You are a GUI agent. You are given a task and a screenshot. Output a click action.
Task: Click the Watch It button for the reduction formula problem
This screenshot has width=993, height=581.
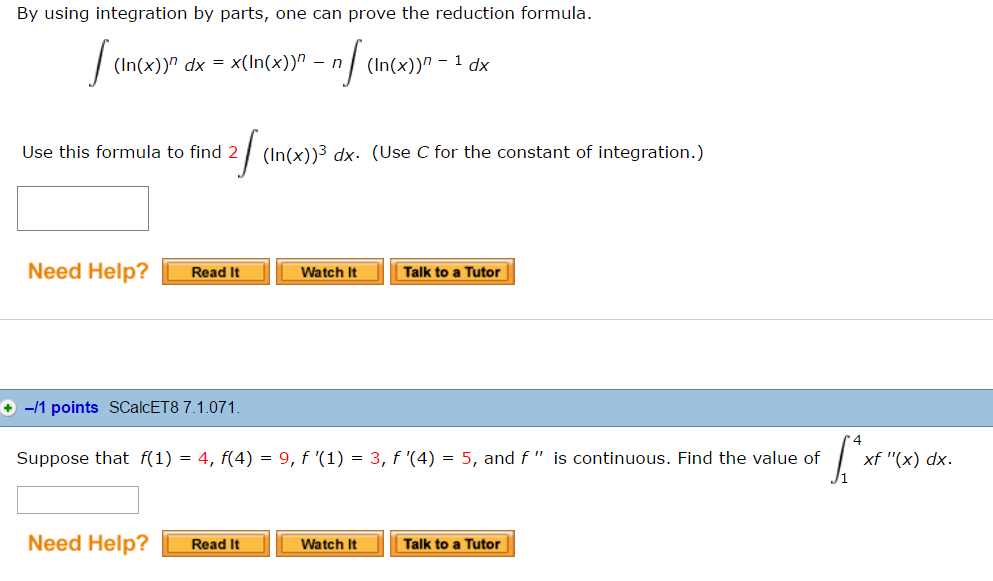tap(329, 271)
